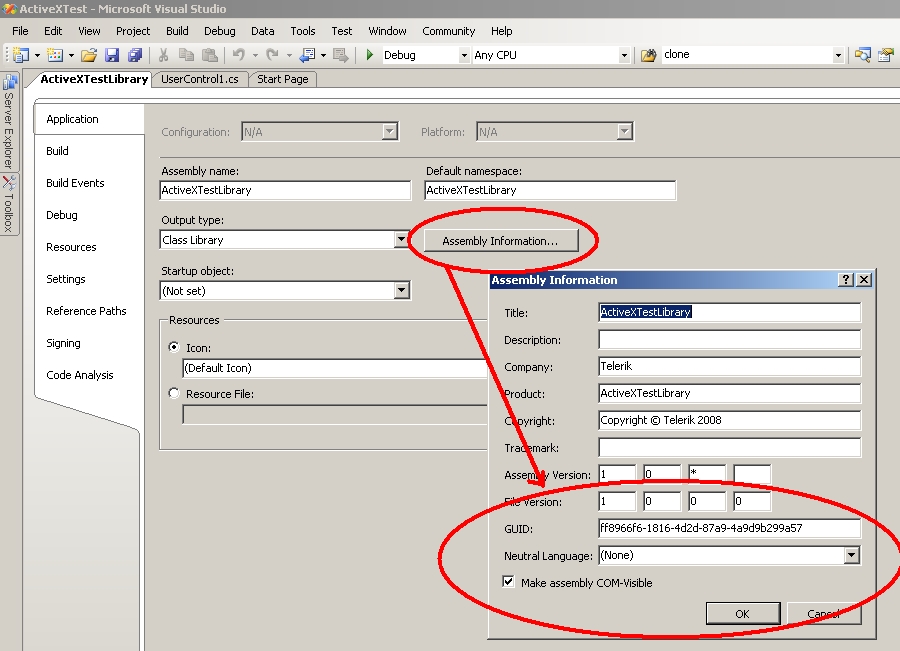Open the Navigate Backward dropdown arrow
900x651 pixels.
click(x=323, y=56)
